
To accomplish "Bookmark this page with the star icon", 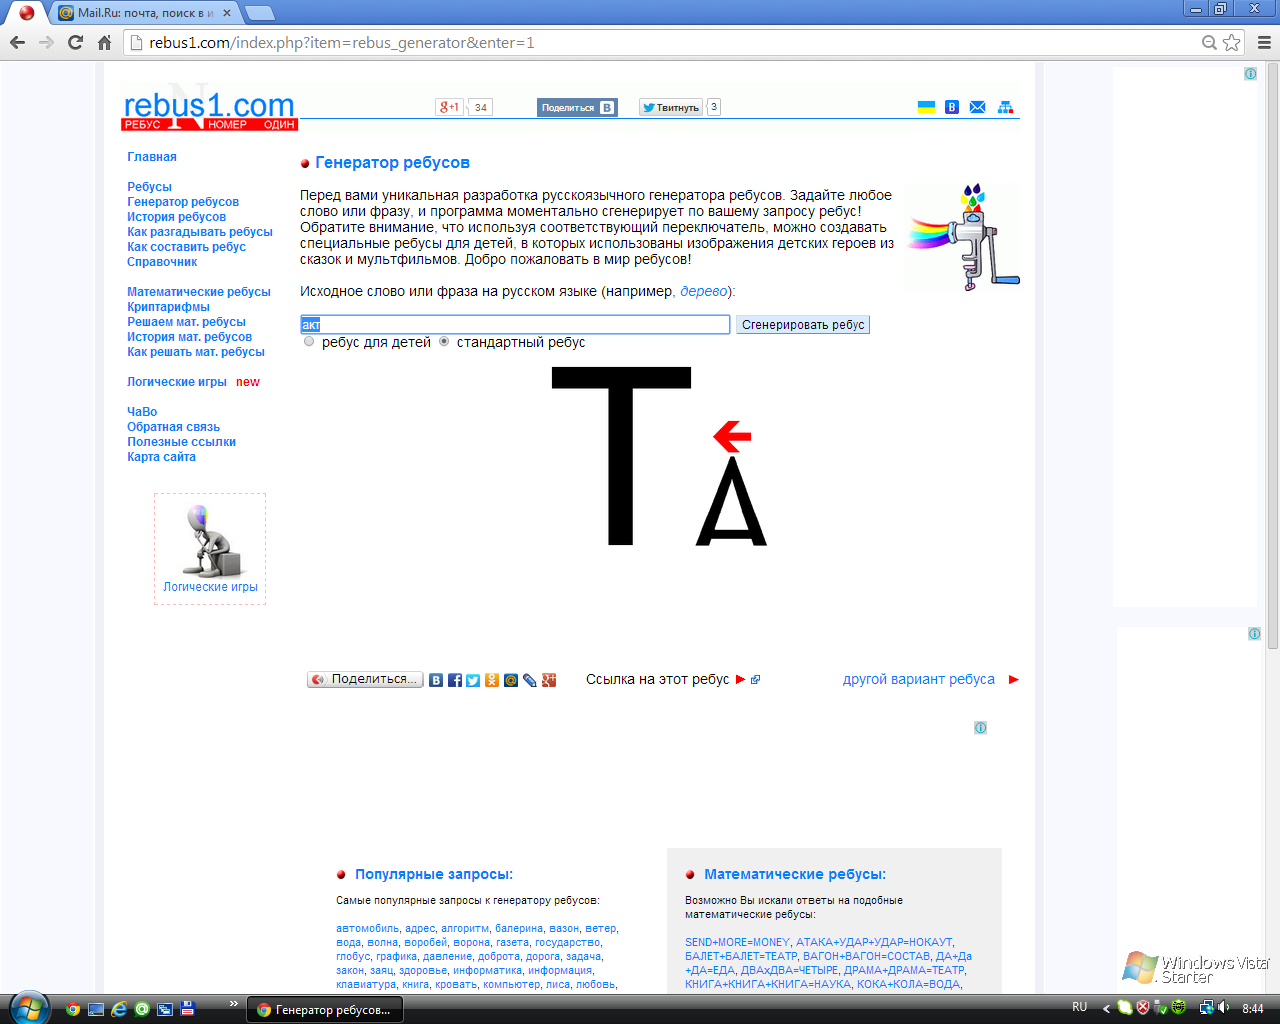I will click(x=1232, y=42).
